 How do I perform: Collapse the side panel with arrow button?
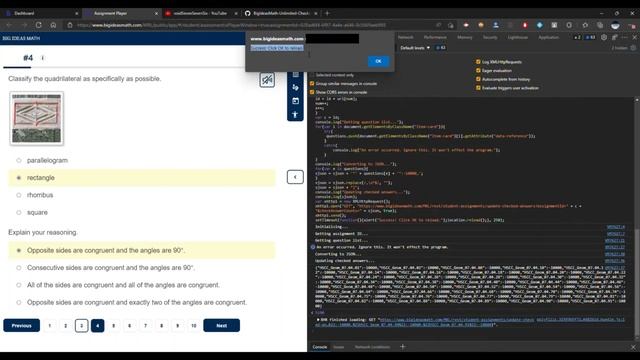coord(295,177)
